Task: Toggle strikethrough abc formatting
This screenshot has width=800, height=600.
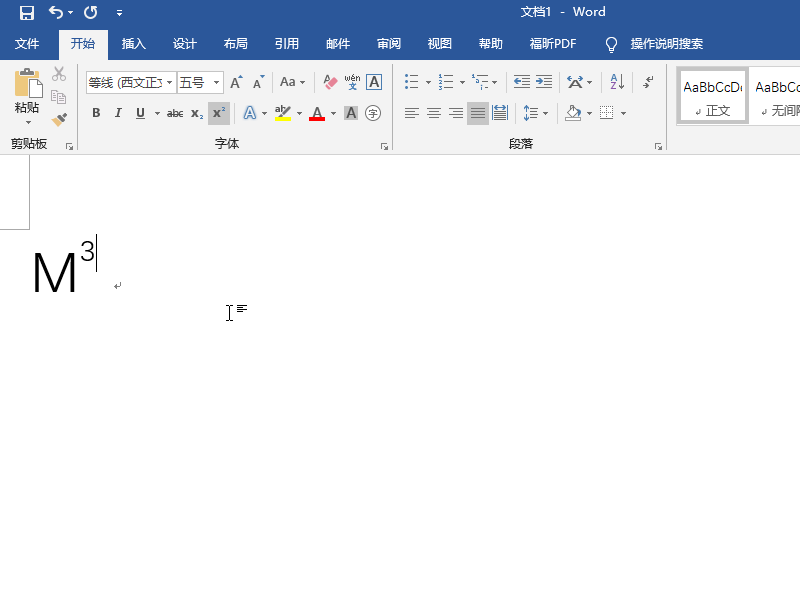Action: pyautogui.click(x=175, y=113)
